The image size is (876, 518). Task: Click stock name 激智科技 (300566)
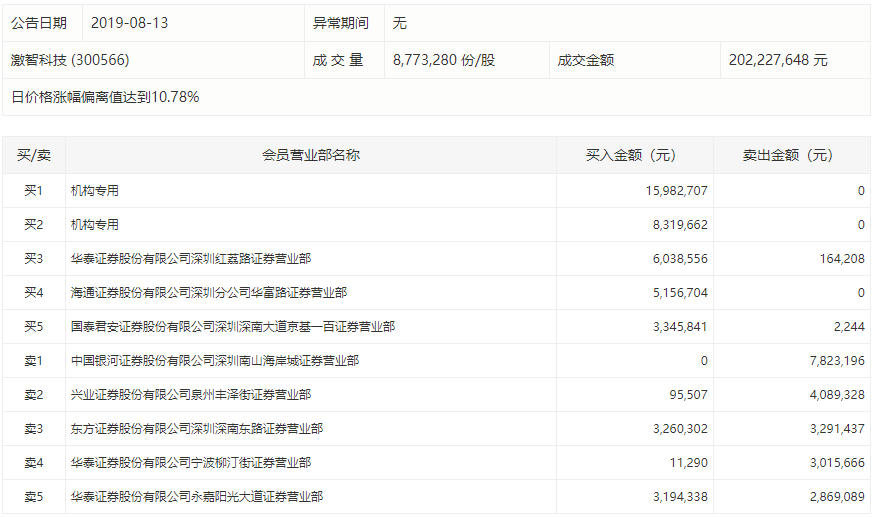[70, 60]
